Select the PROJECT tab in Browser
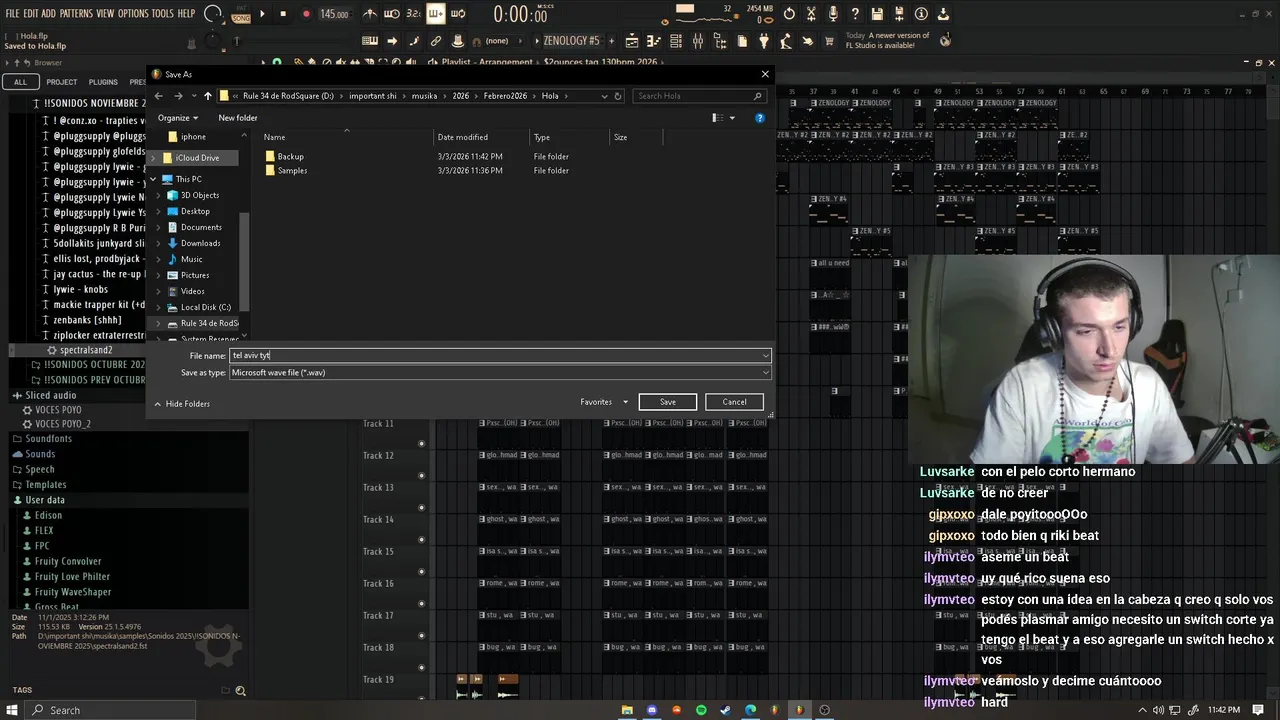This screenshot has height=720, width=1280. [x=61, y=82]
